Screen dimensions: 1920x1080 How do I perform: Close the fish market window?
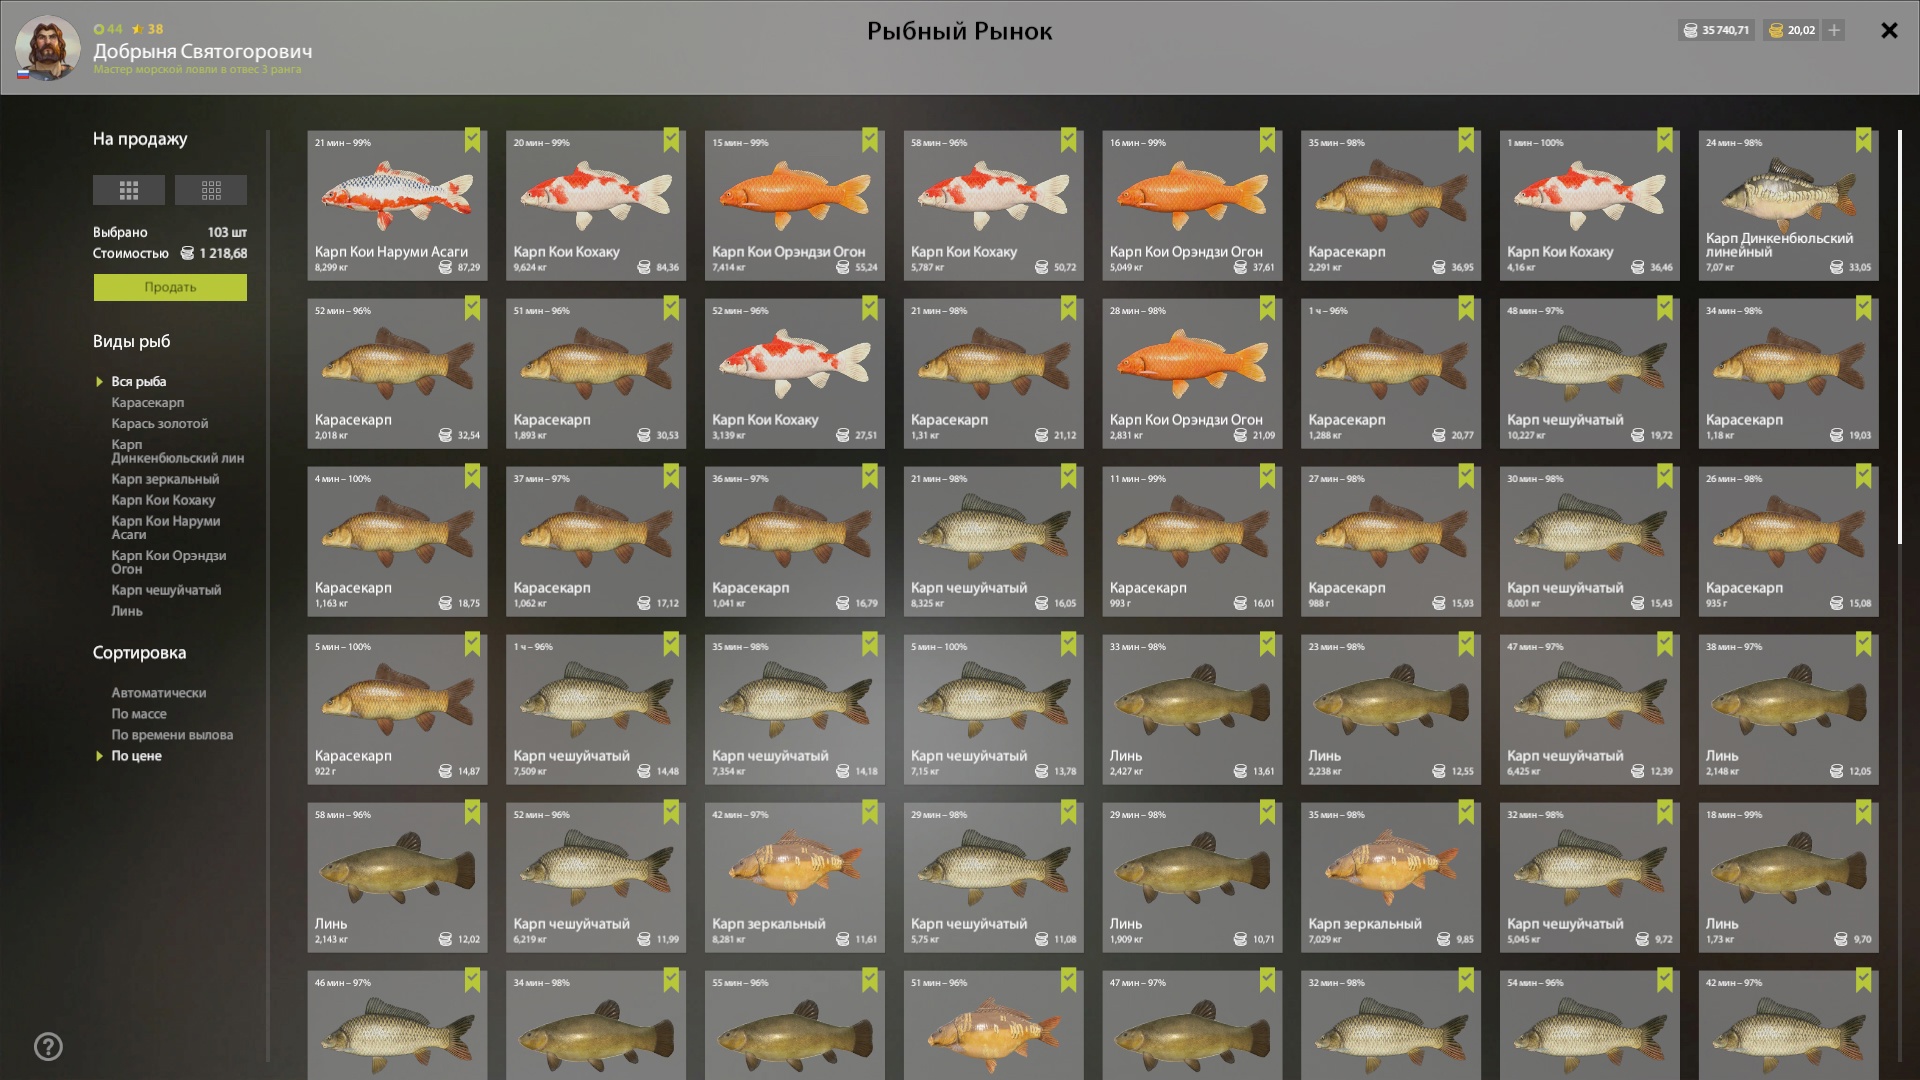[x=1889, y=30]
